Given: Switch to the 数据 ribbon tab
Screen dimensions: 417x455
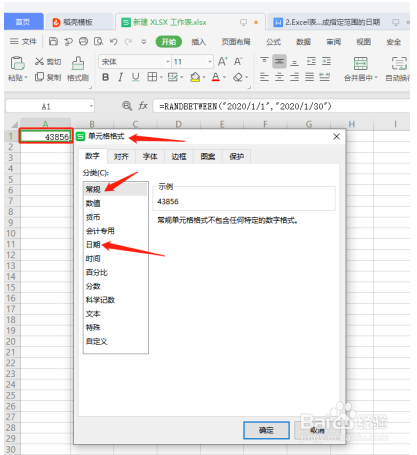Looking at the screenshot, I should (304, 42).
